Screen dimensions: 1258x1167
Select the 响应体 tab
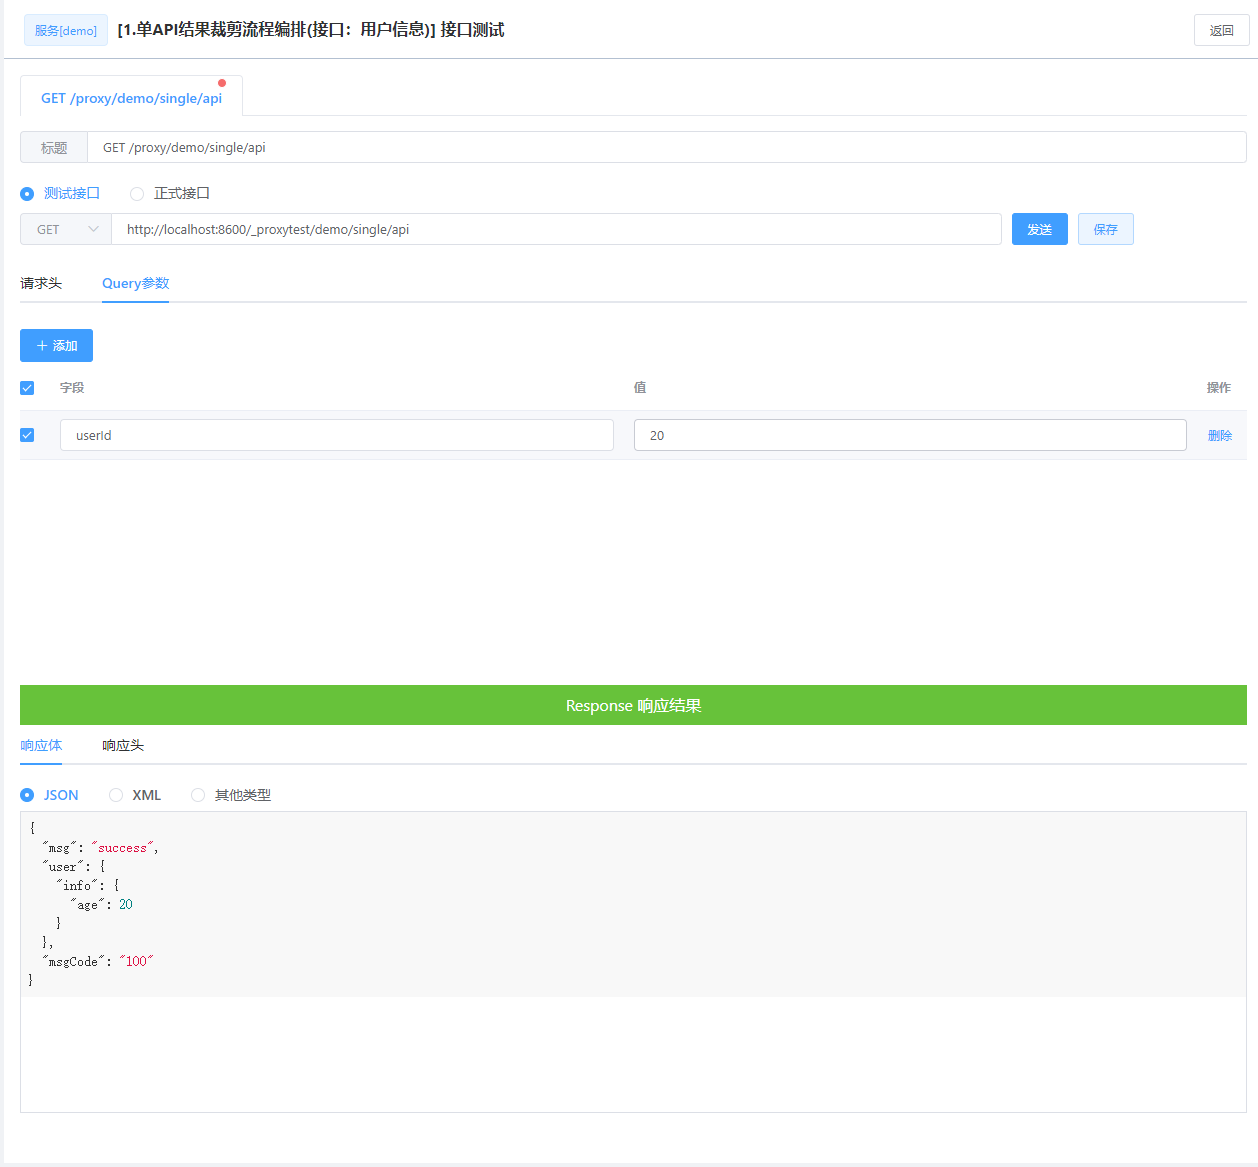[41, 745]
